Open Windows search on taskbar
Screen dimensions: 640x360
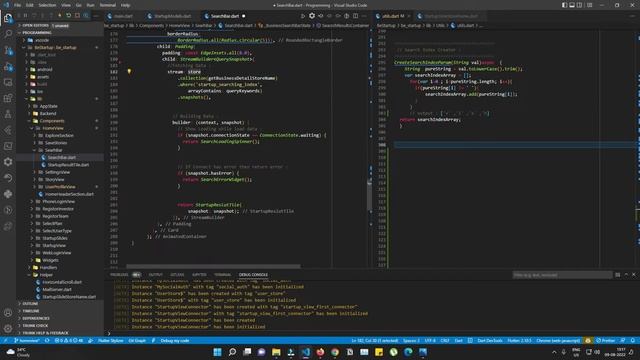[x=232, y=352]
